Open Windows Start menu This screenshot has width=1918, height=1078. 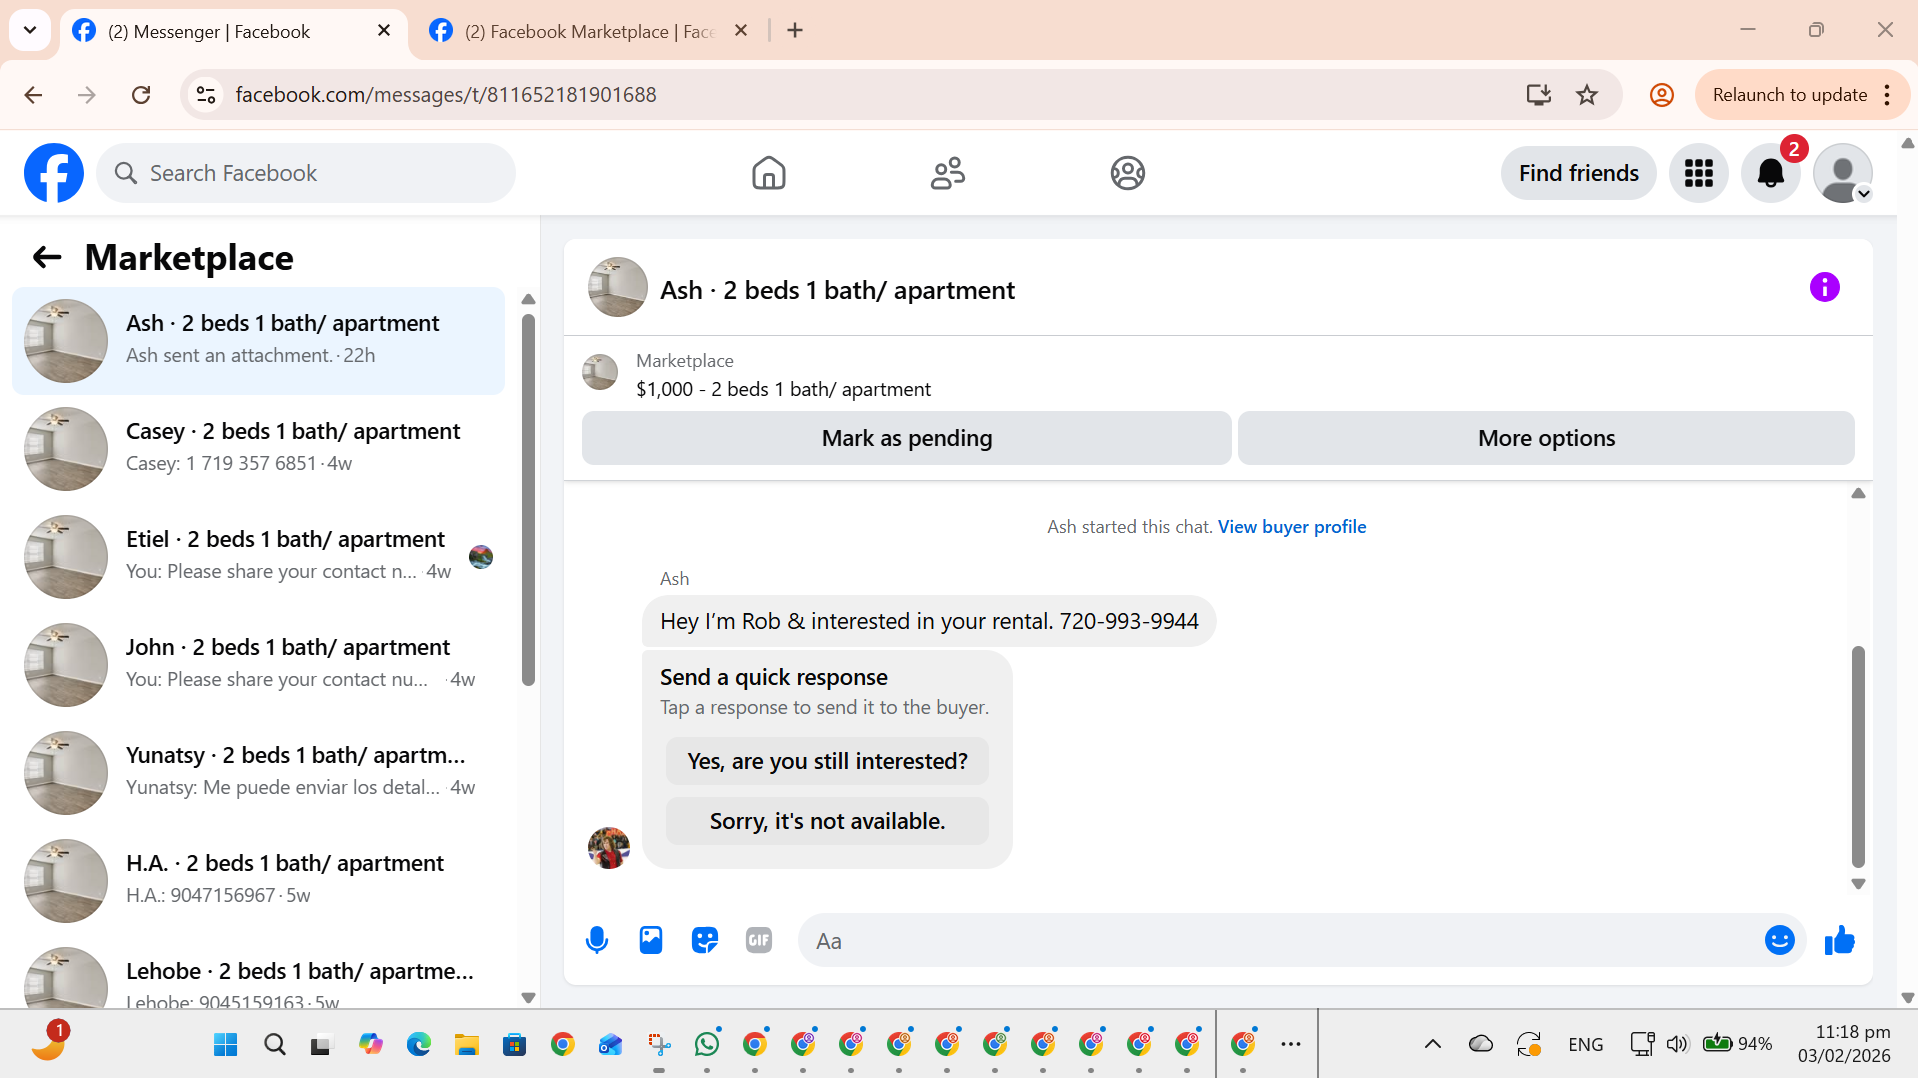tap(225, 1044)
